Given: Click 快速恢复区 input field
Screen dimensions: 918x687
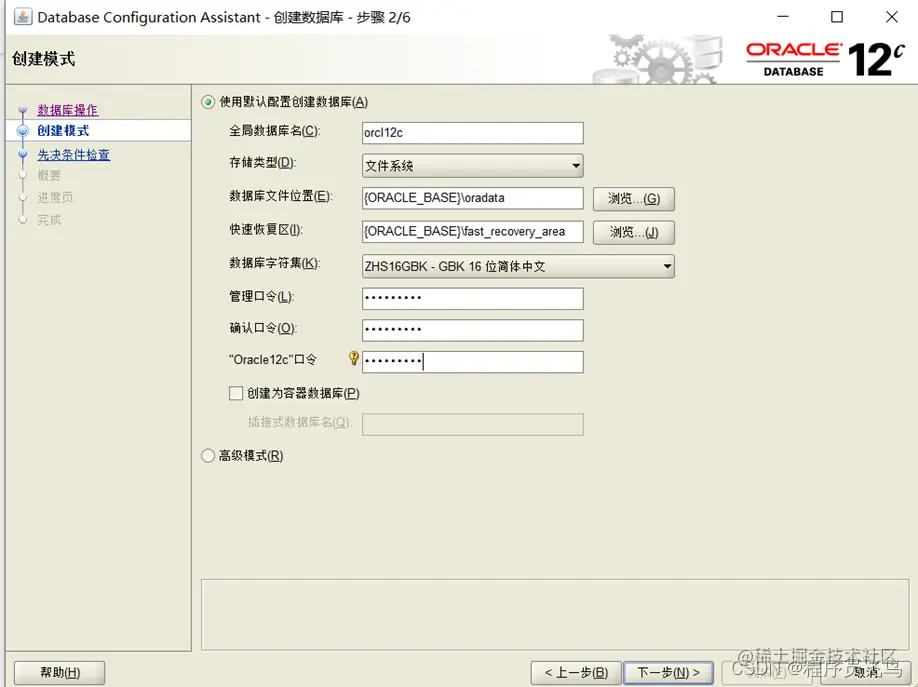Looking at the screenshot, I should [x=472, y=231].
